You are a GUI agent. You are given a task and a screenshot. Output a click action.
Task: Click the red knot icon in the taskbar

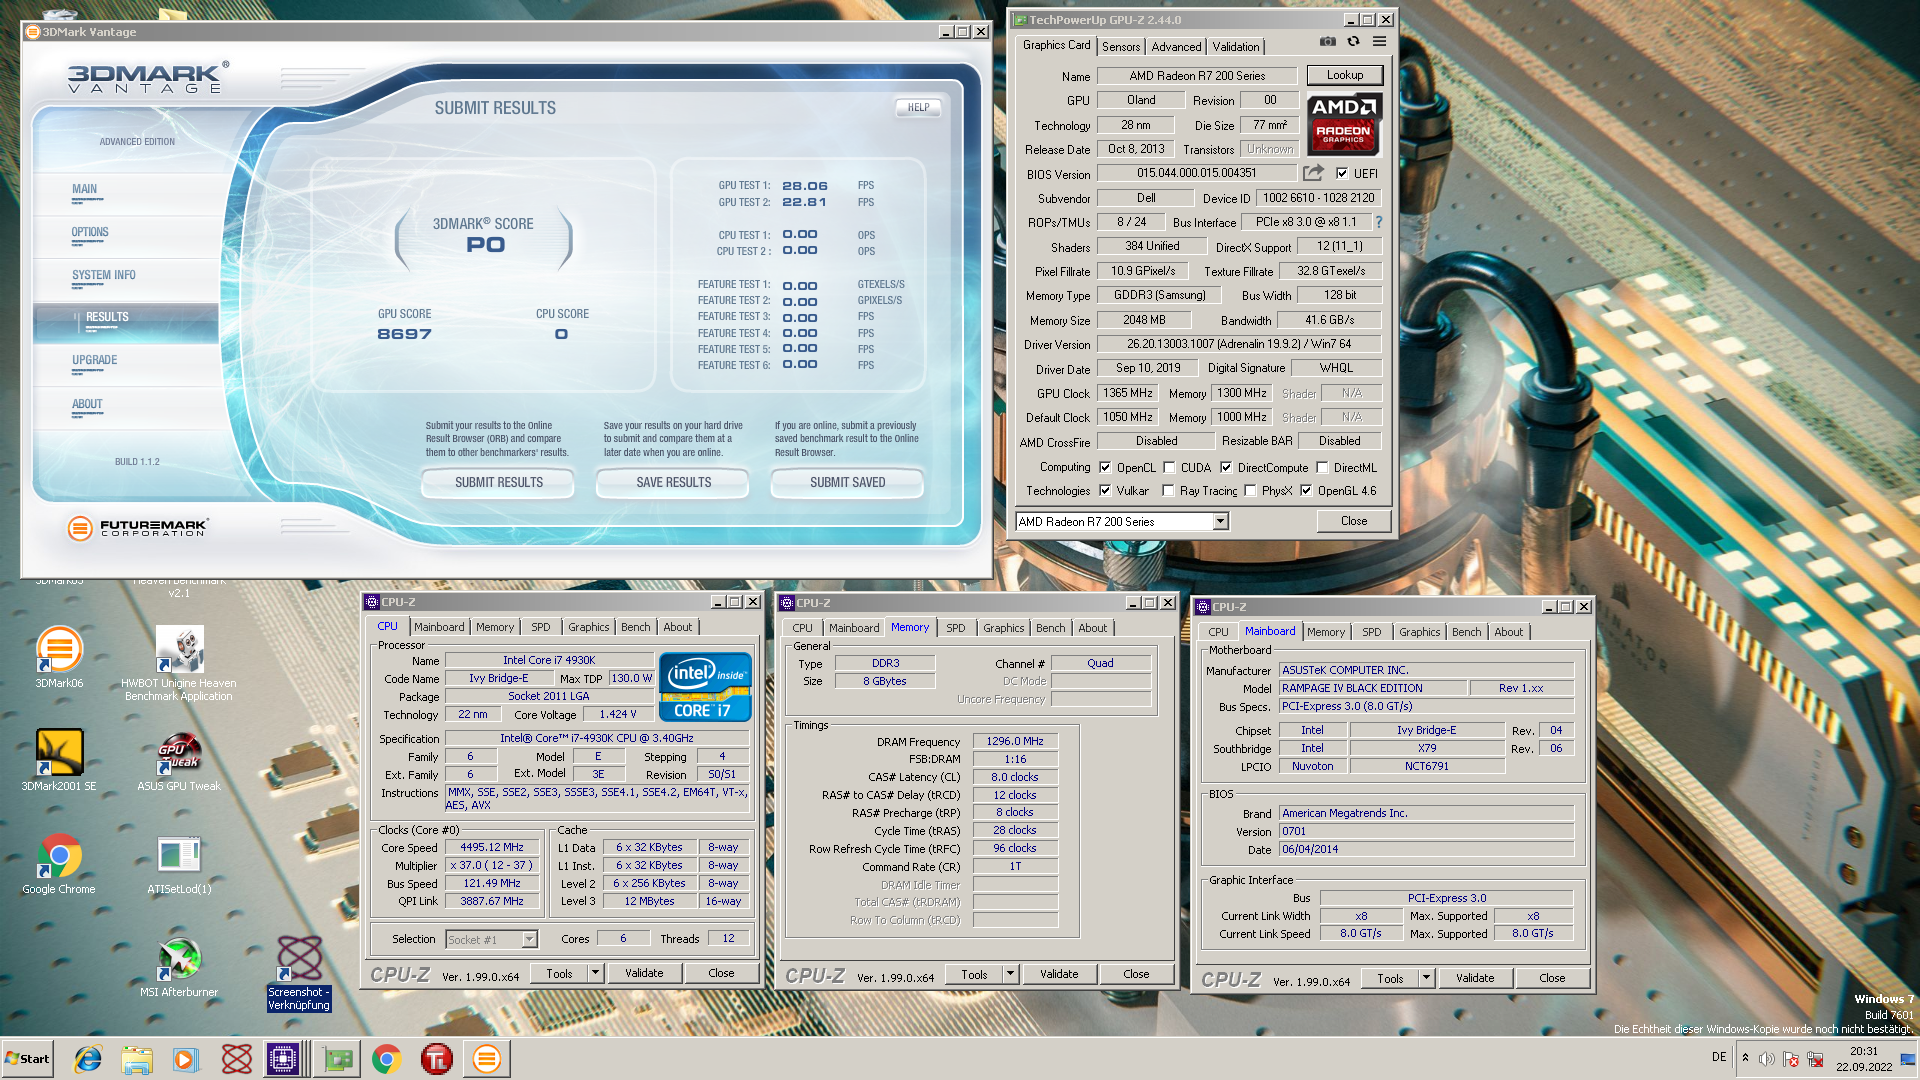236,1059
